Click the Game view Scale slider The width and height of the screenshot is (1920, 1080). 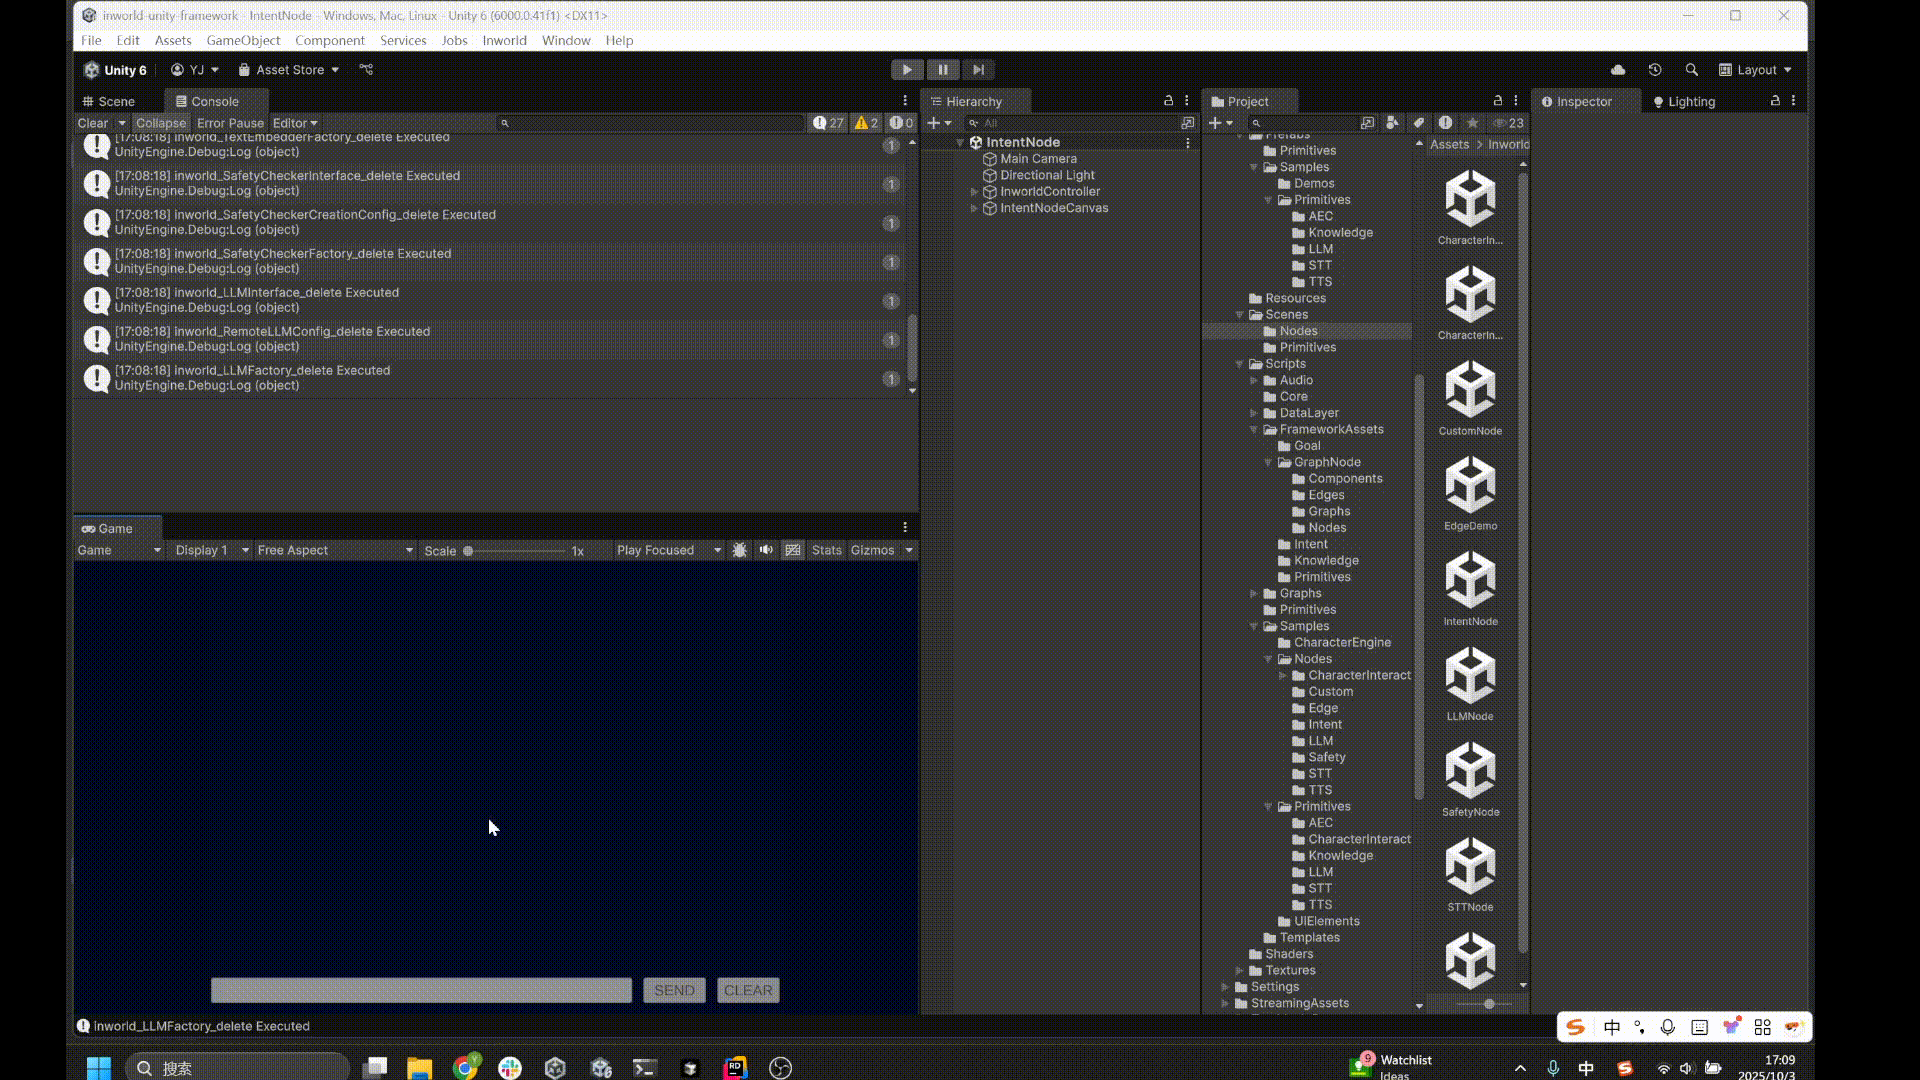click(515, 551)
